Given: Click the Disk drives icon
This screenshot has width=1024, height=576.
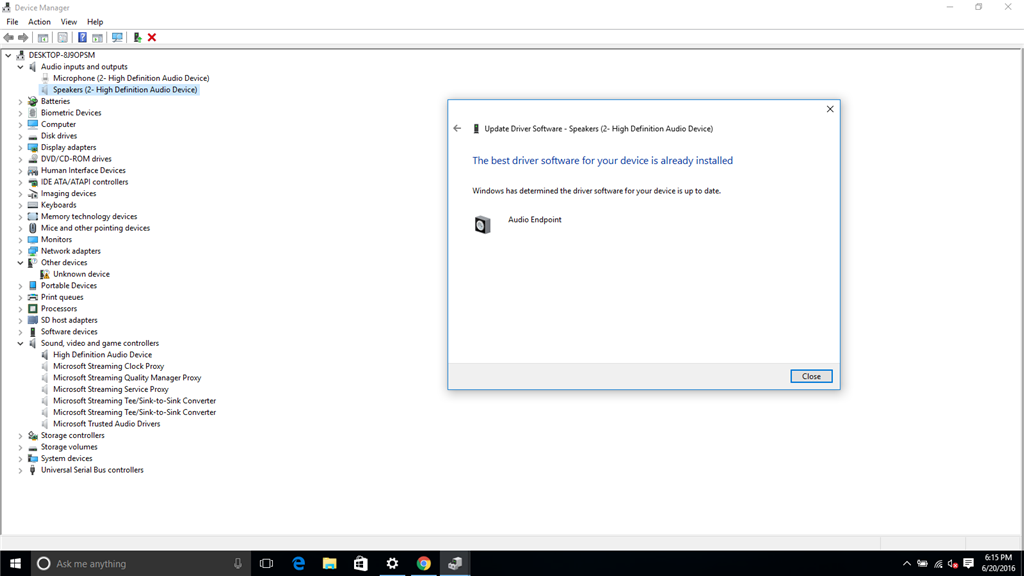Looking at the screenshot, I should pos(33,136).
